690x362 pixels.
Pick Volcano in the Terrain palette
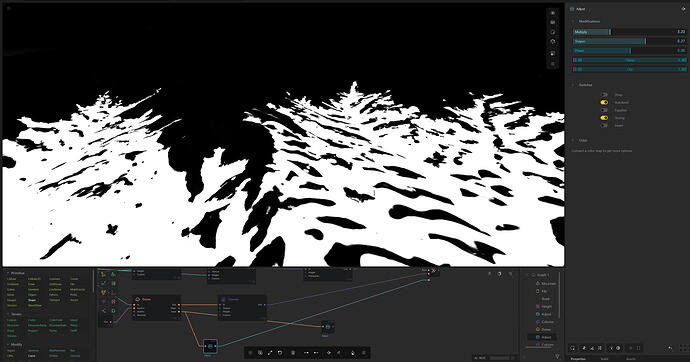[12, 336]
